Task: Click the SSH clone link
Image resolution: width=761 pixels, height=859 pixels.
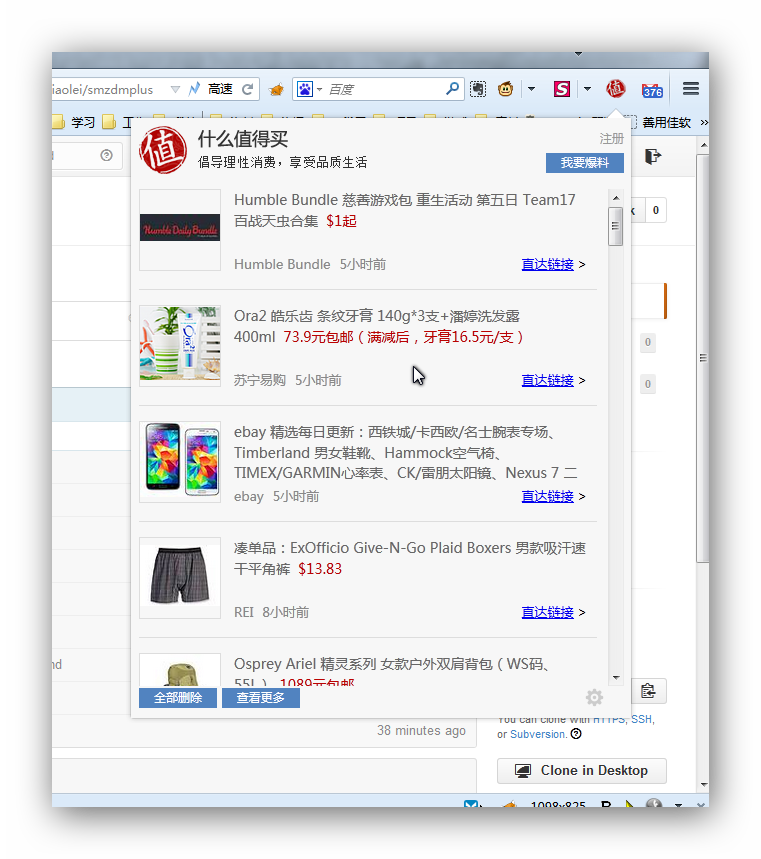Action: coord(641,719)
